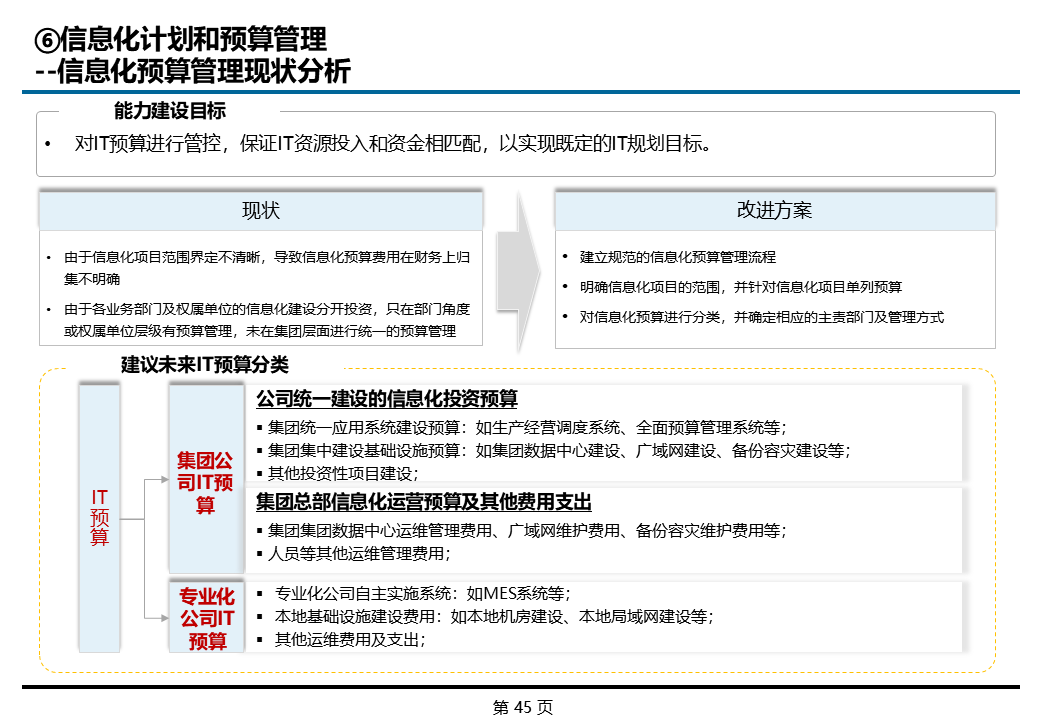The width and height of the screenshot is (1040, 720).
Task: Click the 能力建设目标 section label
Action: coord(170,111)
